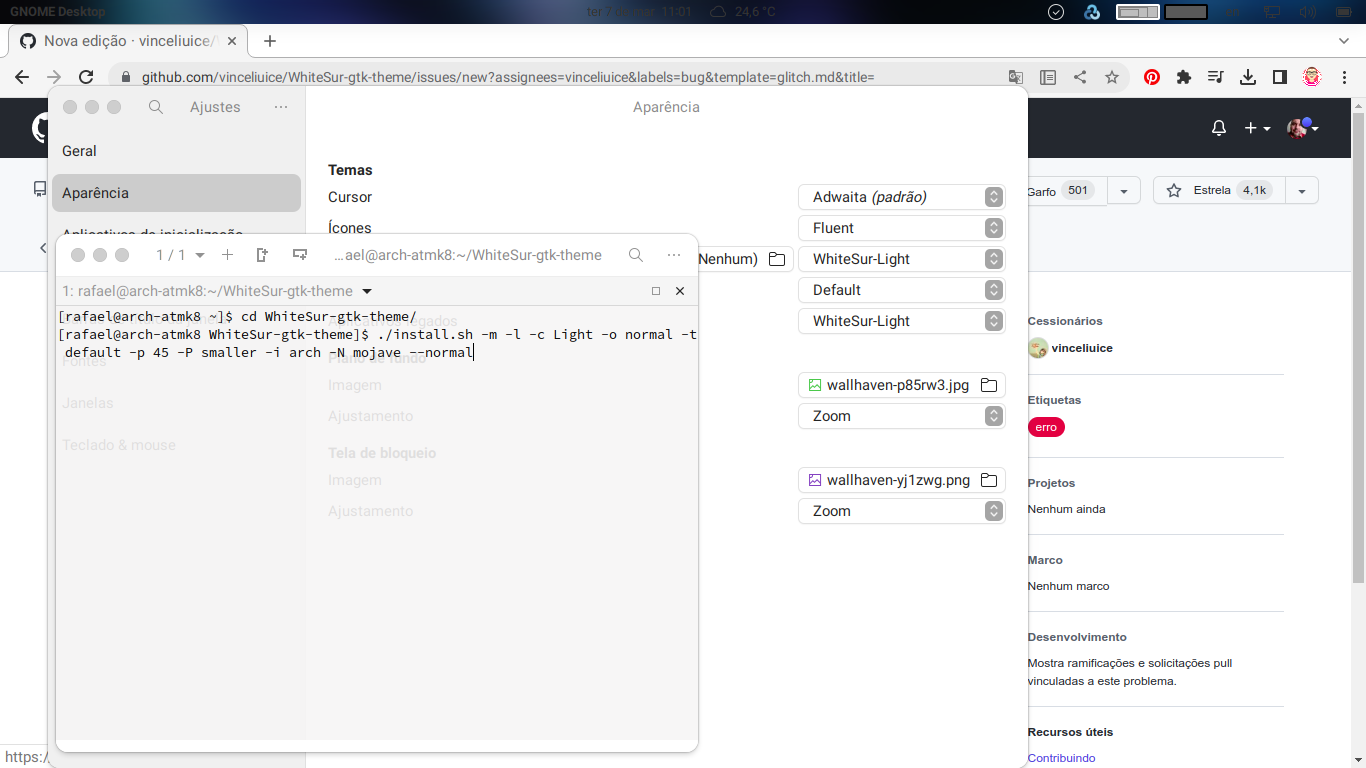The height and width of the screenshot is (768, 1366).
Task: Click the side panel toggle icon
Action: pos(1281,76)
